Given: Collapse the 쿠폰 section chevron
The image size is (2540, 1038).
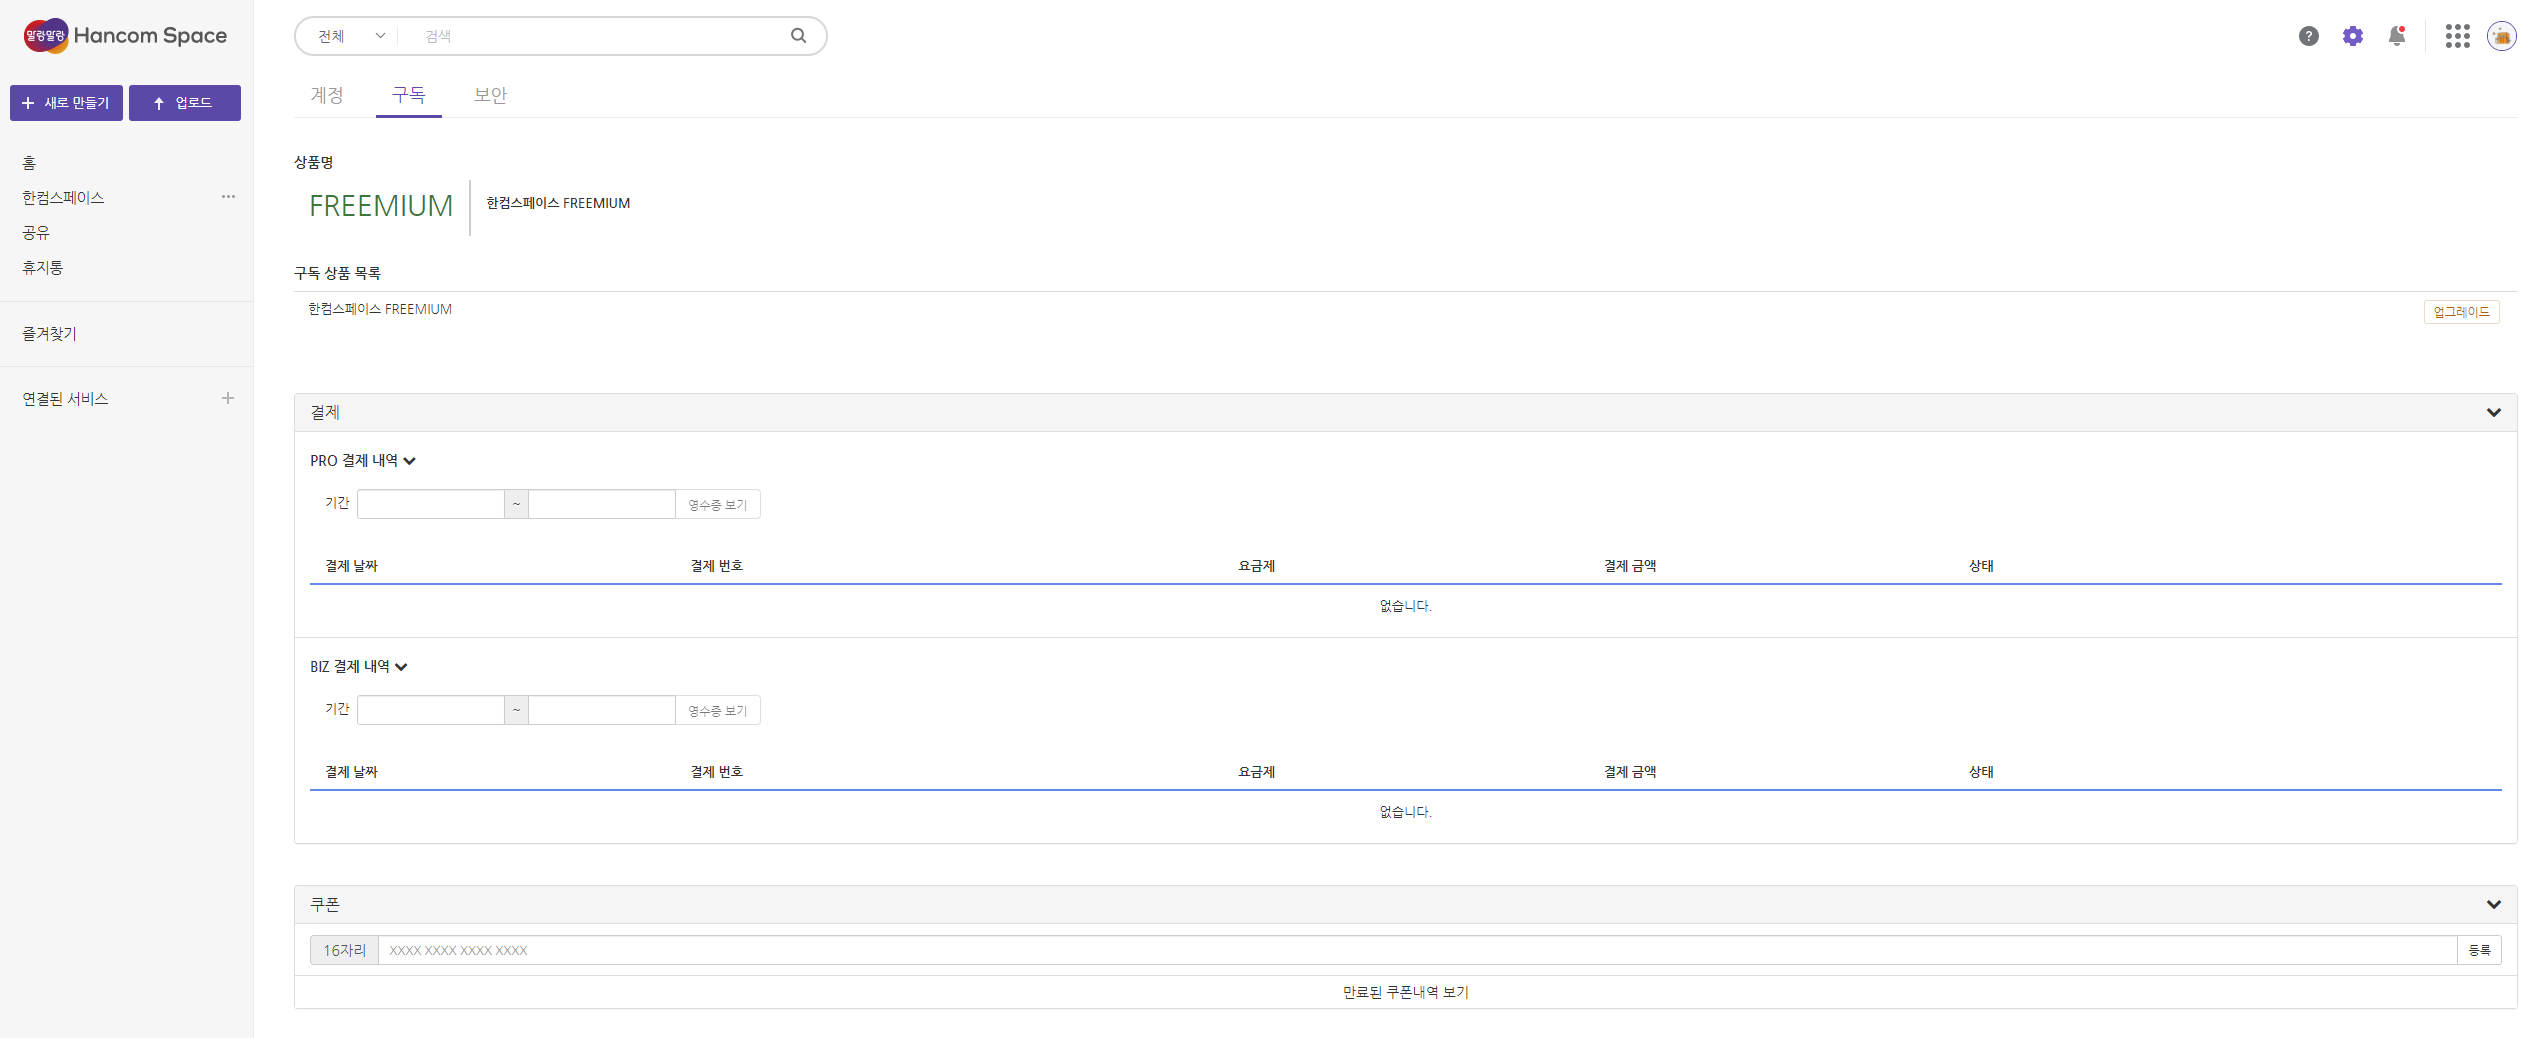Looking at the screenshot, I should tap(2493, 905).
